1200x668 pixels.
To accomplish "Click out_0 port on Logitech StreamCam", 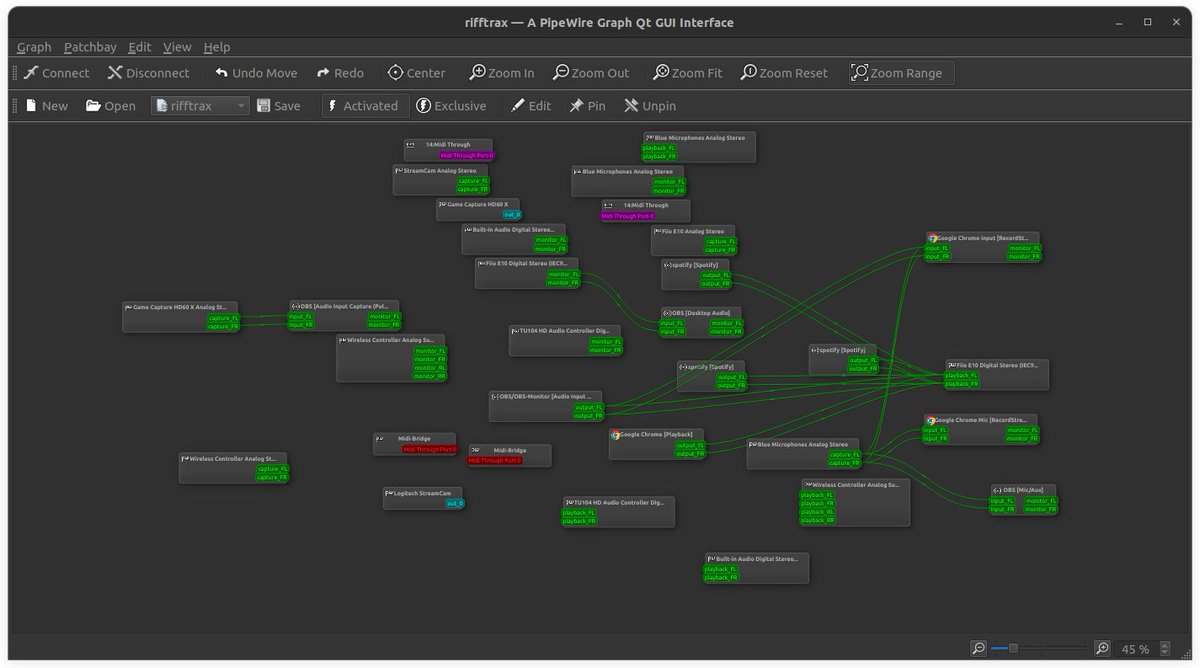I will coord(455,503).
